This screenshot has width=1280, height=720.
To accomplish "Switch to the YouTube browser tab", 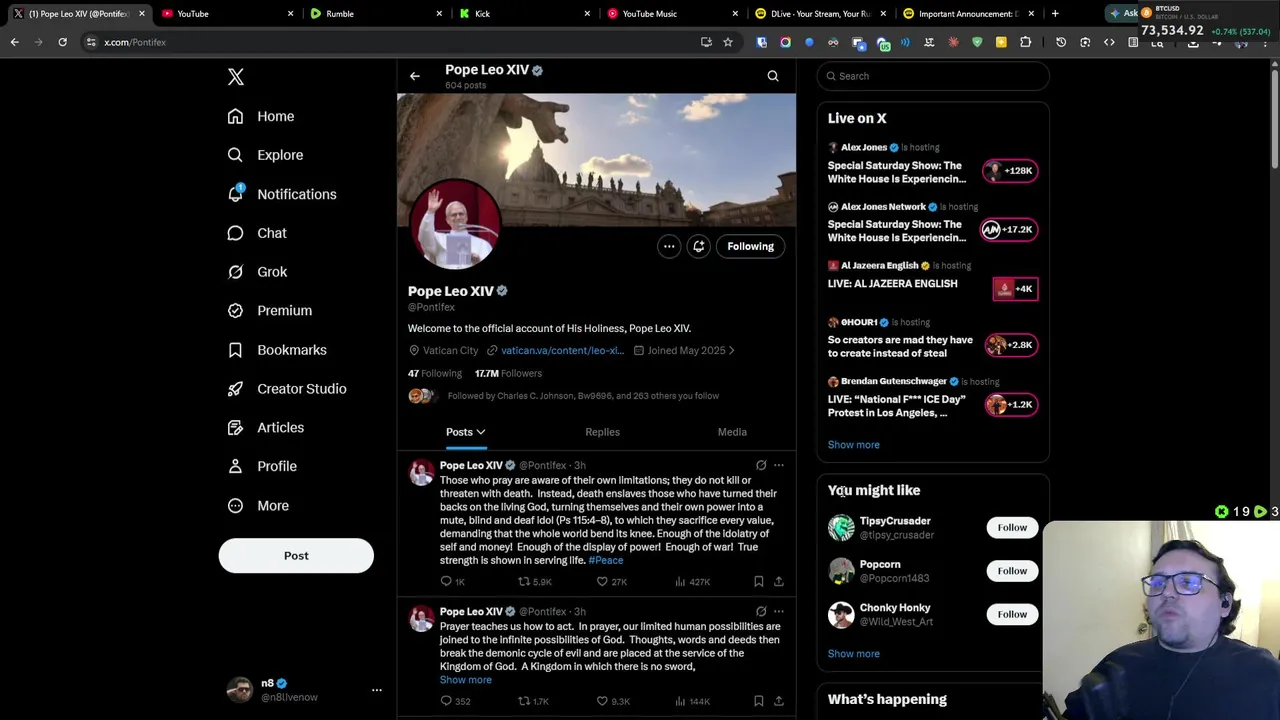I will [x=228, y=14].
